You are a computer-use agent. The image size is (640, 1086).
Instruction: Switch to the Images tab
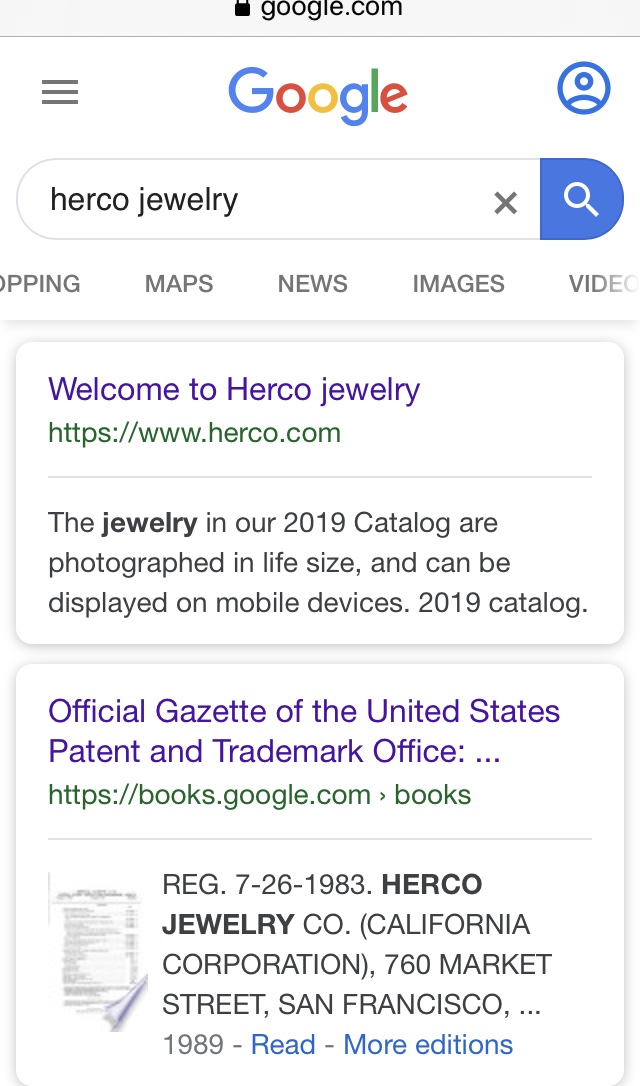(458, 284)
